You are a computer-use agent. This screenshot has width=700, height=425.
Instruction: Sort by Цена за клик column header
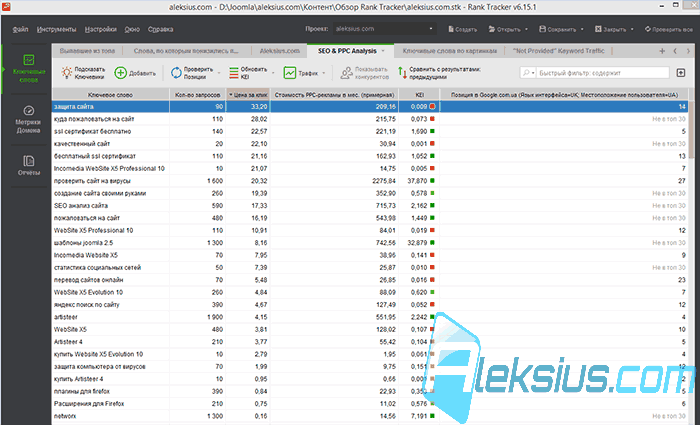click(x=248, y=95)
